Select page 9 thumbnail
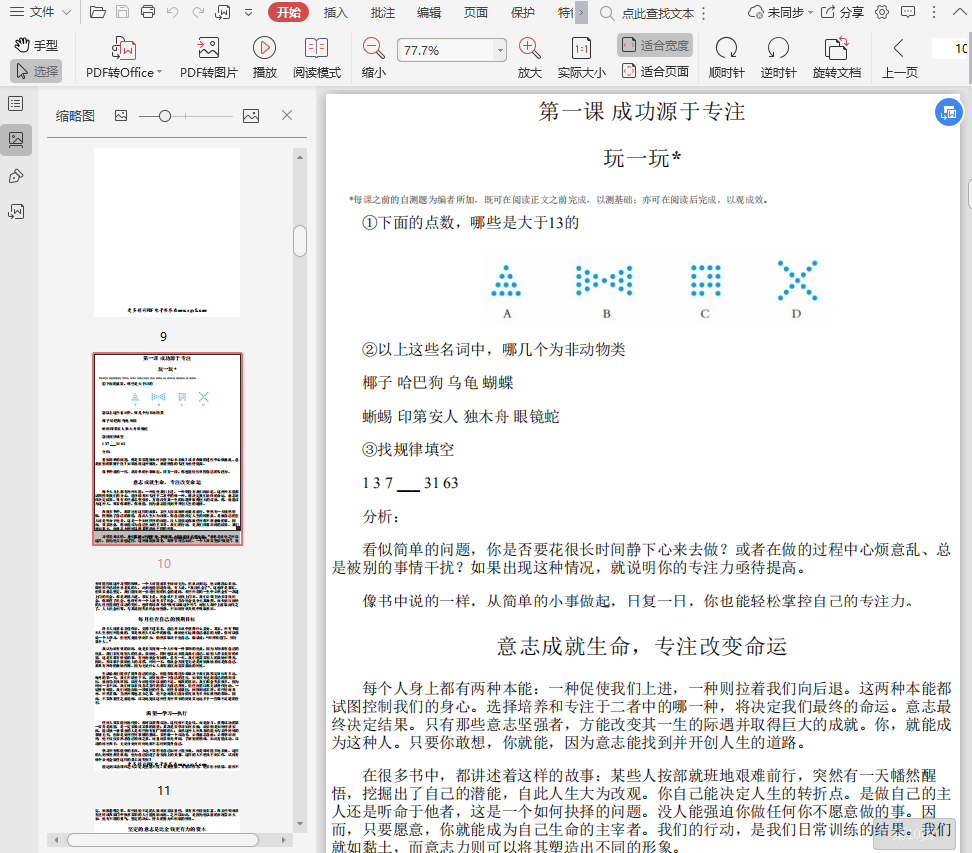Screen dimensions: 972x853 tap(167, 232)
